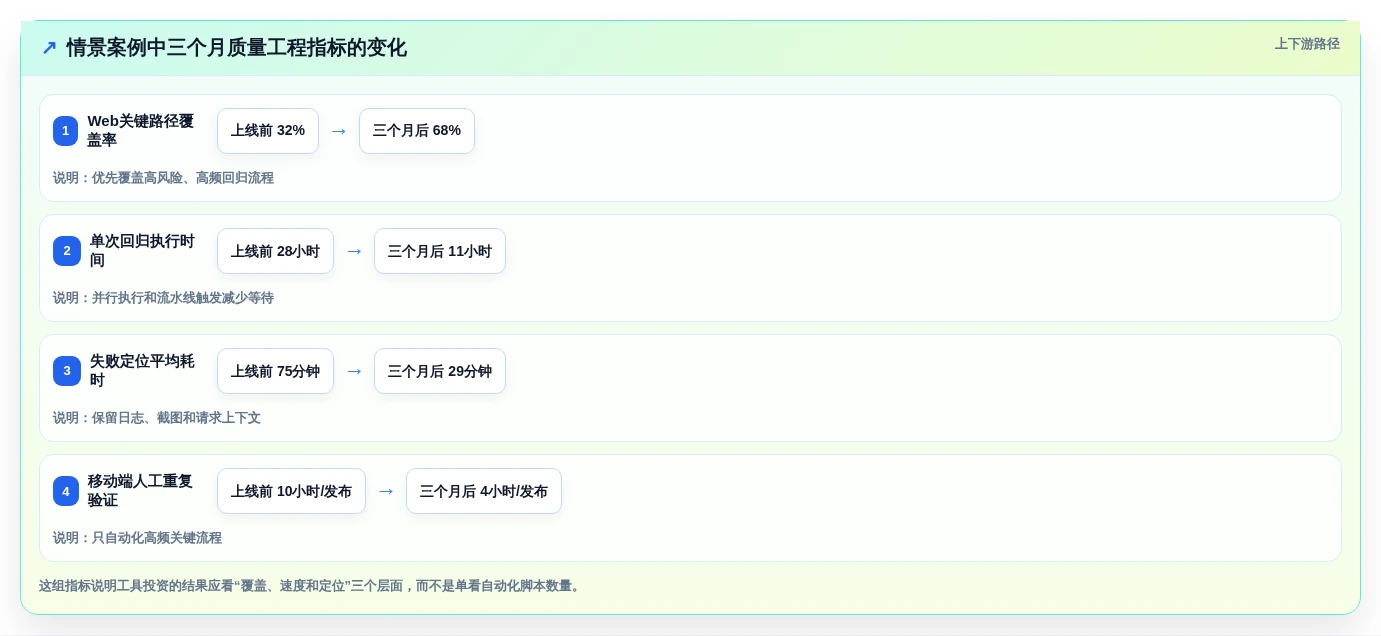Viewport: 1381px width, 636px height.
Task: Click the 上线前 10小时/发布 value chip
Action: (x=291, y=491)
